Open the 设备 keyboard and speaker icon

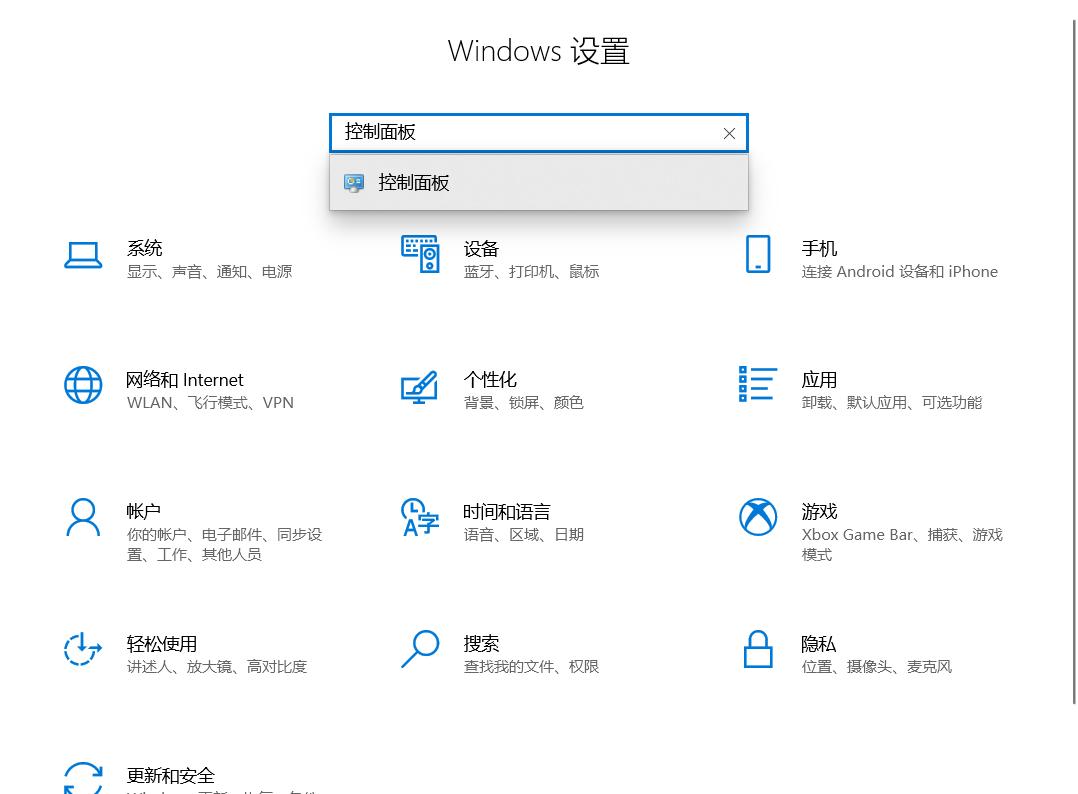[x=420, y=254]
